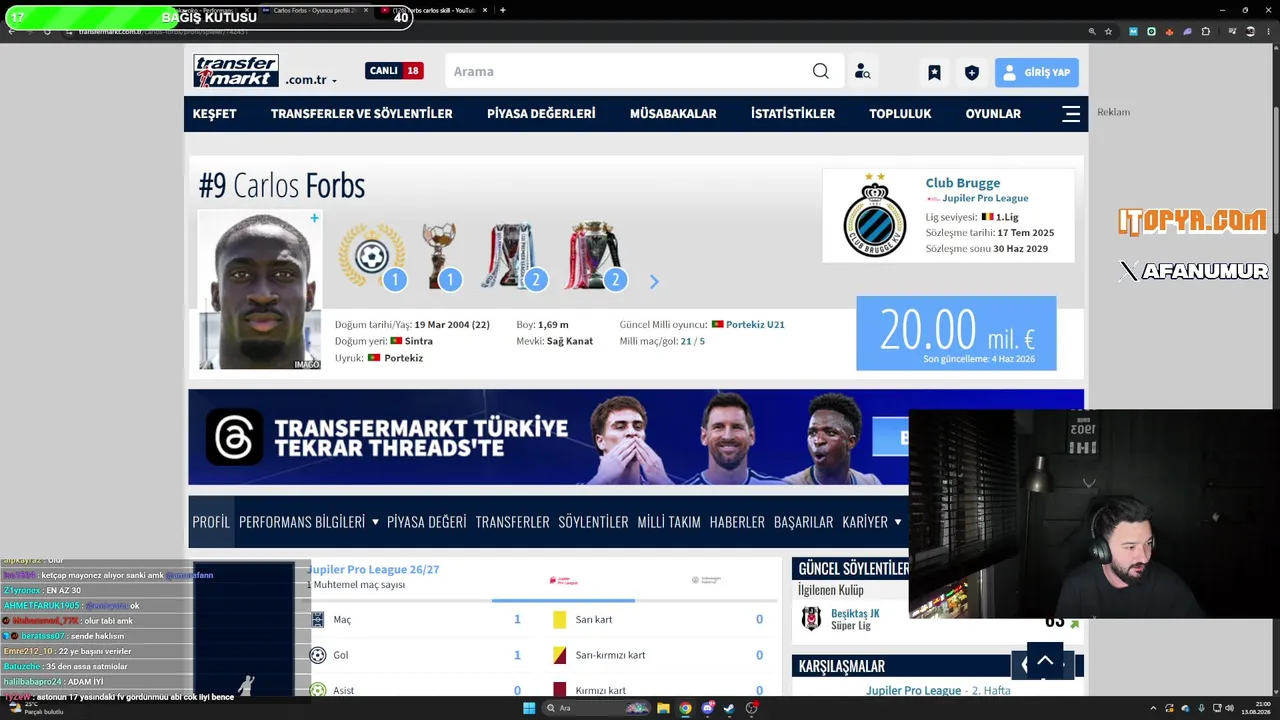Open the Piyasa Değerleri menu
The width and height of the screenshot is (1280, 720).
point(541,114)
